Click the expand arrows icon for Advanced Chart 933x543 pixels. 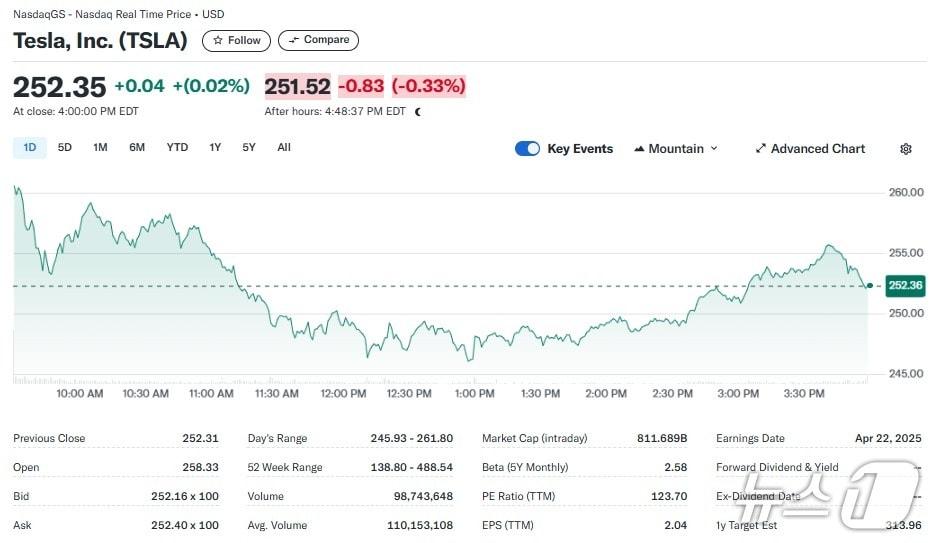coord(761,149)
